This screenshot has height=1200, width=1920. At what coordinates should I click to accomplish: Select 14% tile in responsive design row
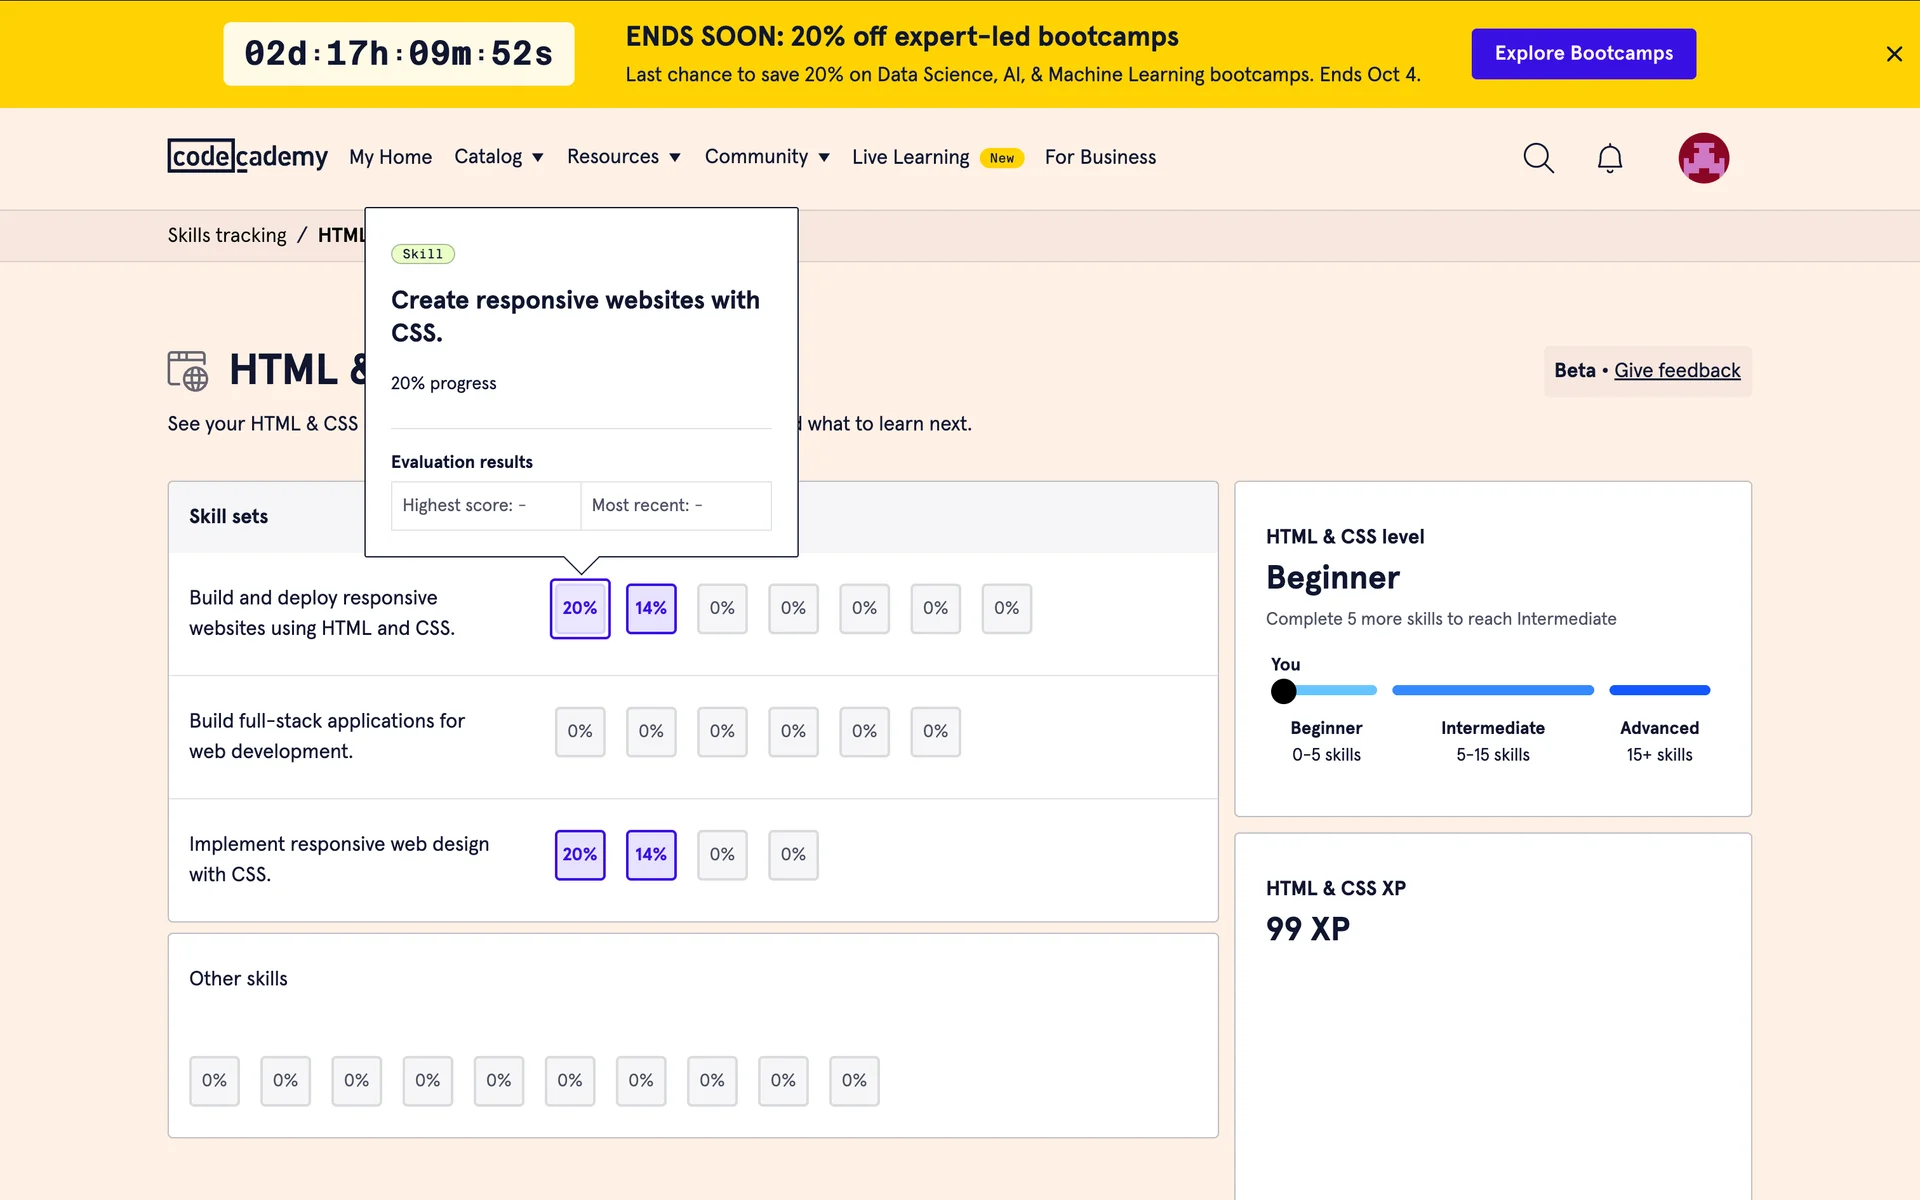click(651, 855)
